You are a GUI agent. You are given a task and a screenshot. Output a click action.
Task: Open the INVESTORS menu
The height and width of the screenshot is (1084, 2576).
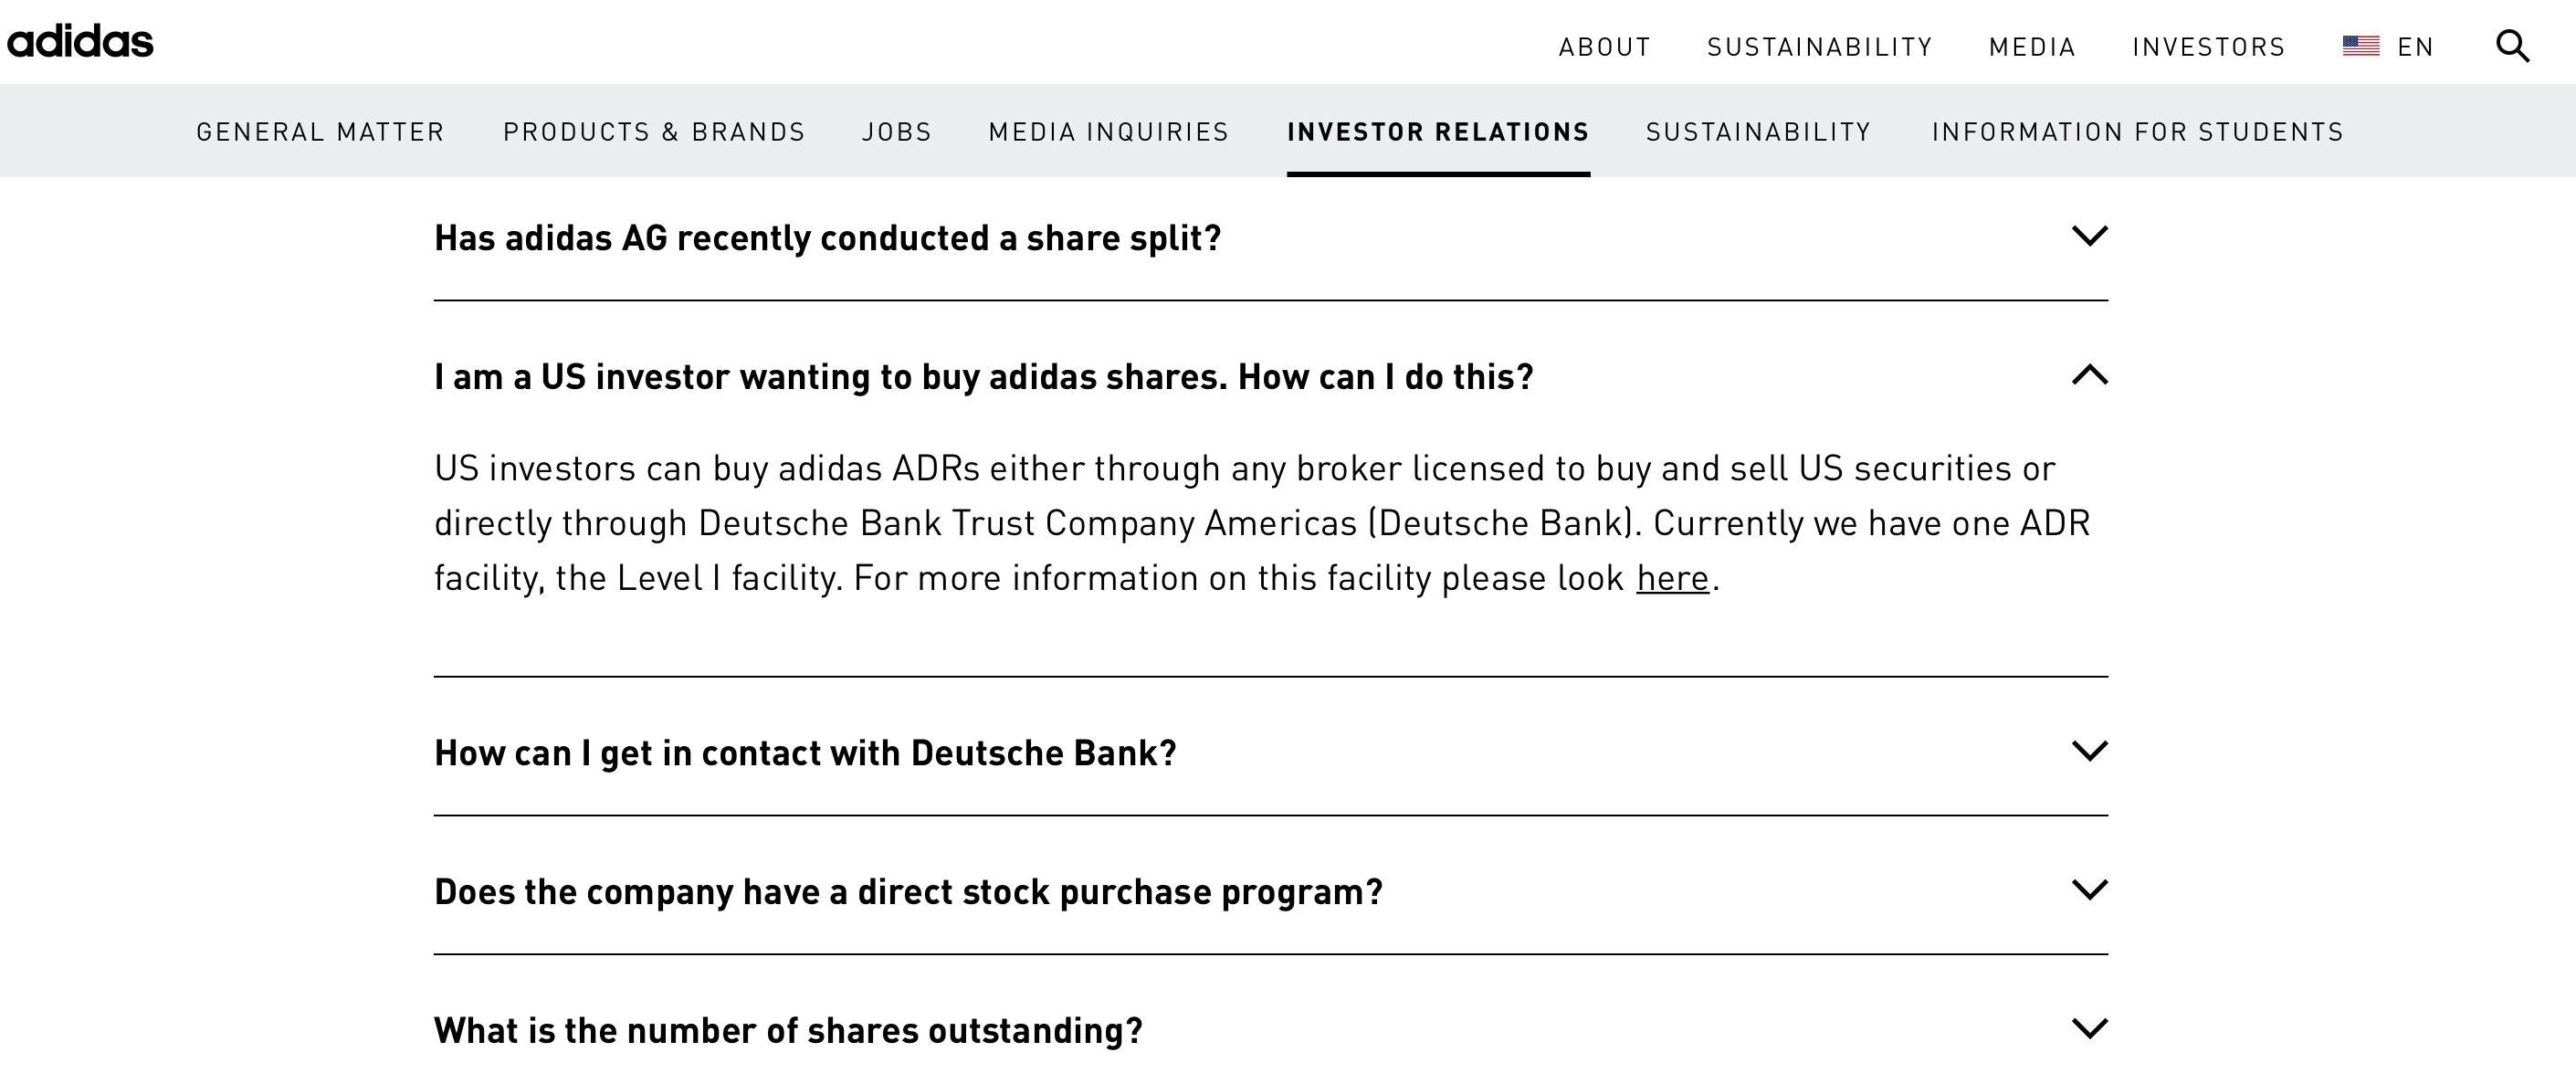[2208, 46]
